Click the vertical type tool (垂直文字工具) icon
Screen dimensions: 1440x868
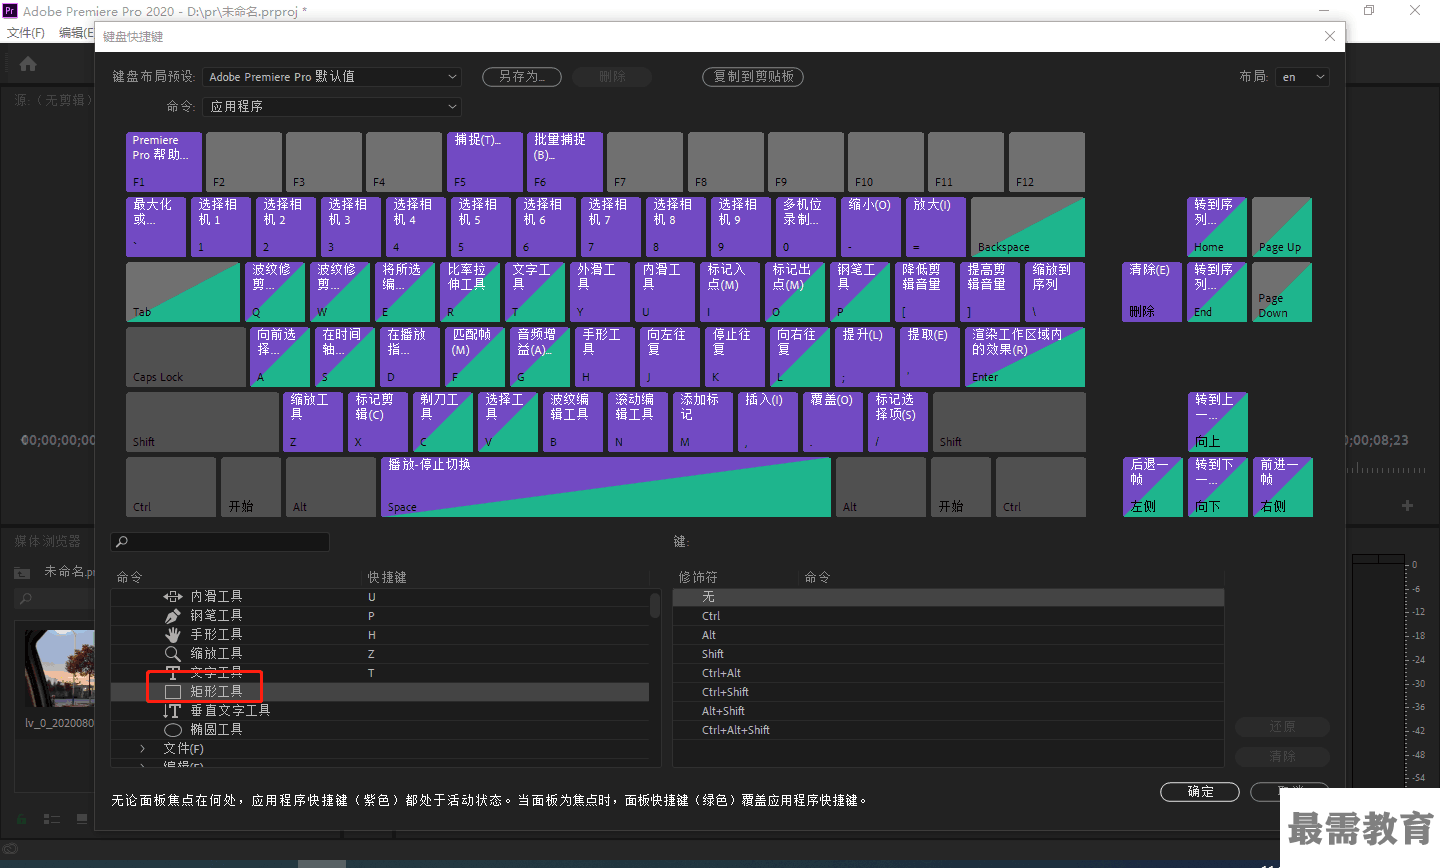coord(173,710)
